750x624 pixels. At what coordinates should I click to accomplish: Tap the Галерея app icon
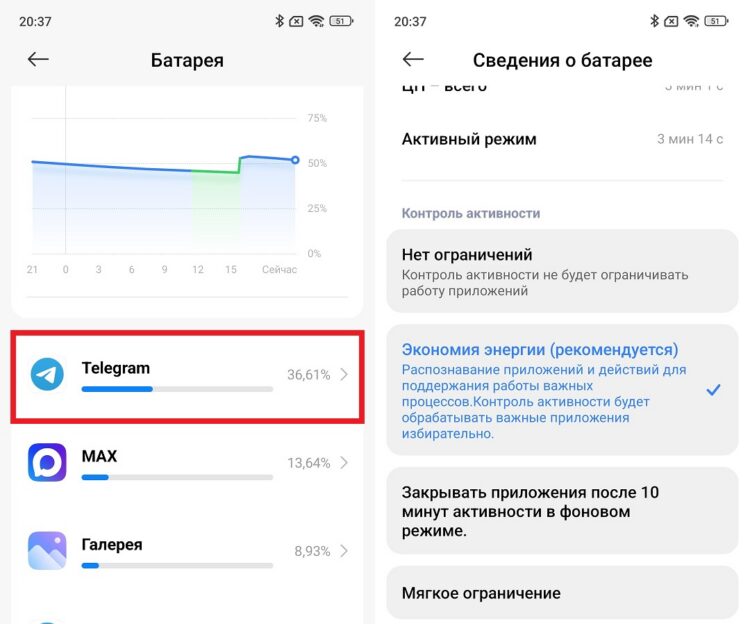click(46, 550)
